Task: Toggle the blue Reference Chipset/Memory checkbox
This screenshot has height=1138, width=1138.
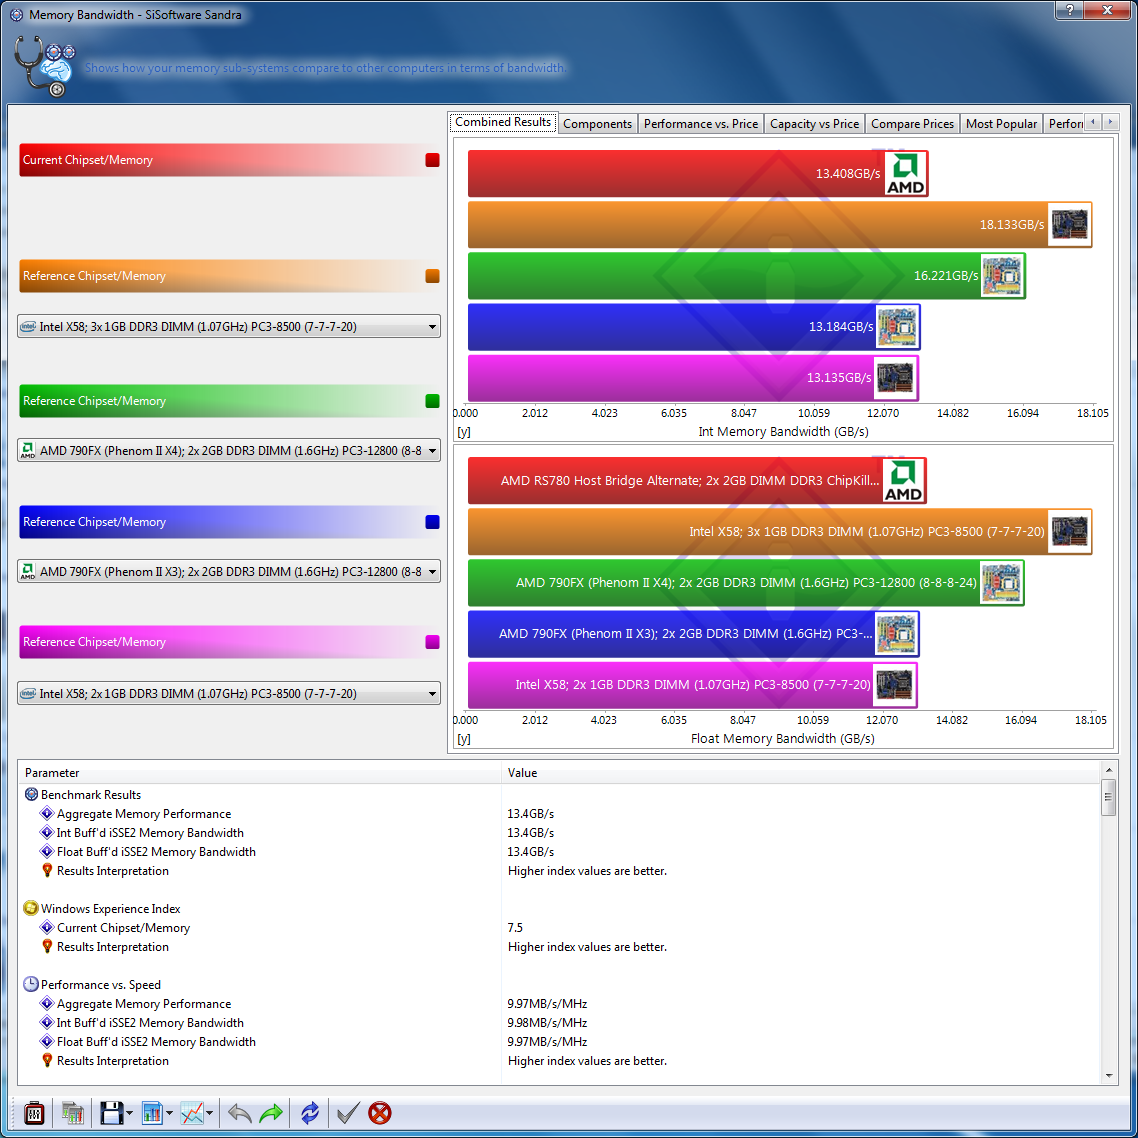Action: pos(433,522)
